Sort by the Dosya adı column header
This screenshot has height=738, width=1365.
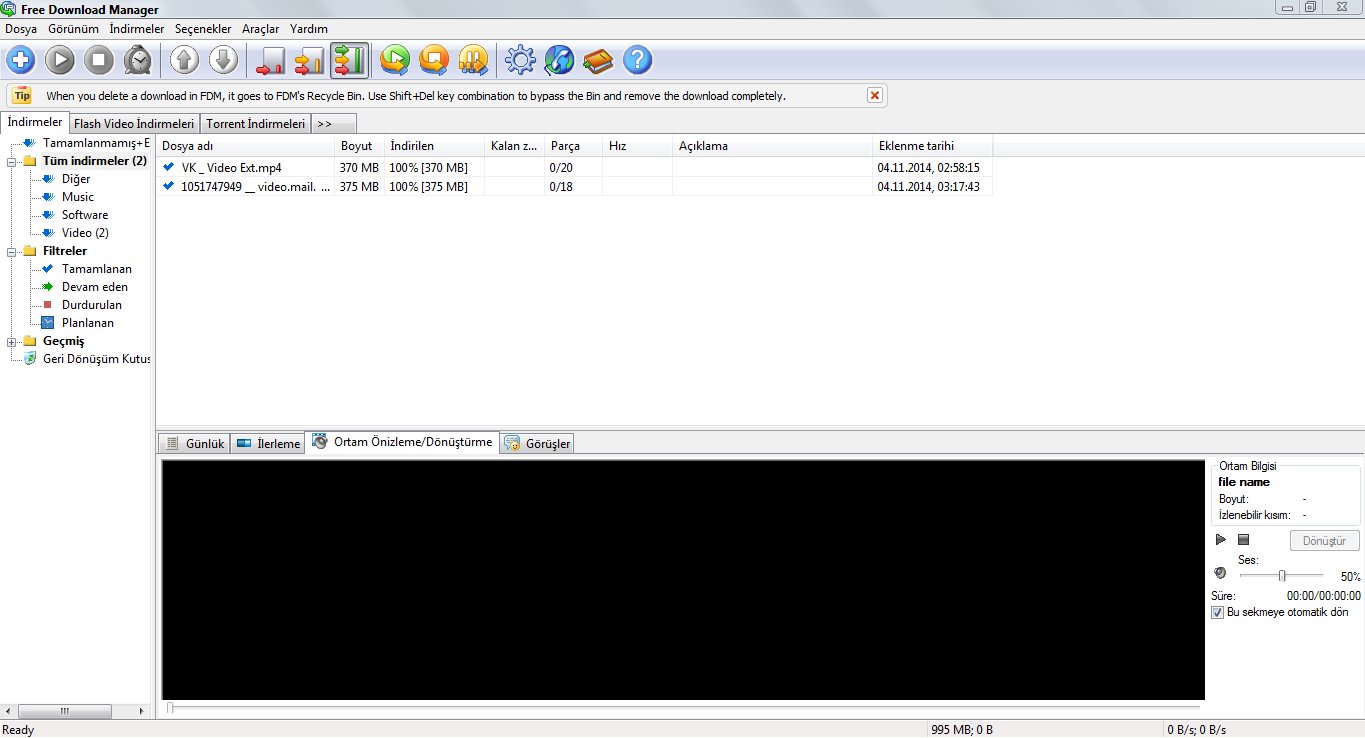tap(245, 146)
